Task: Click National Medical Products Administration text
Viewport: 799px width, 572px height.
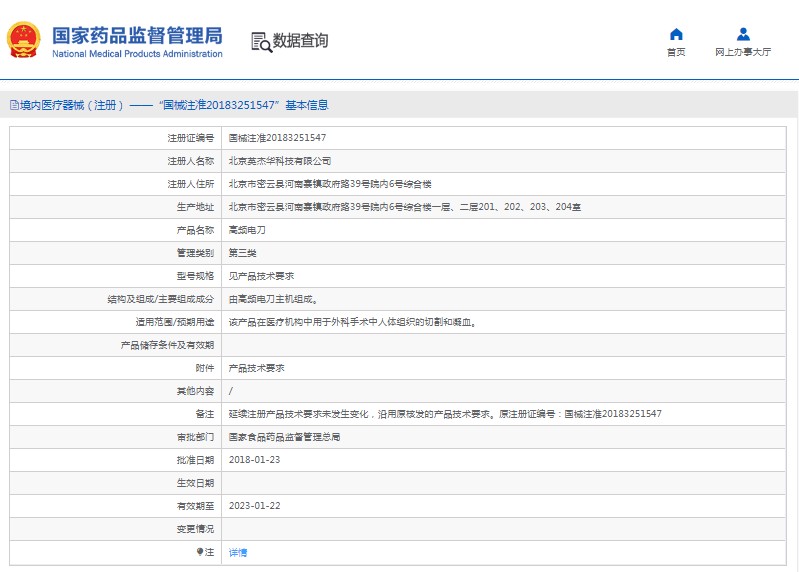Action: pyautogui.click(x=137, y=53)
